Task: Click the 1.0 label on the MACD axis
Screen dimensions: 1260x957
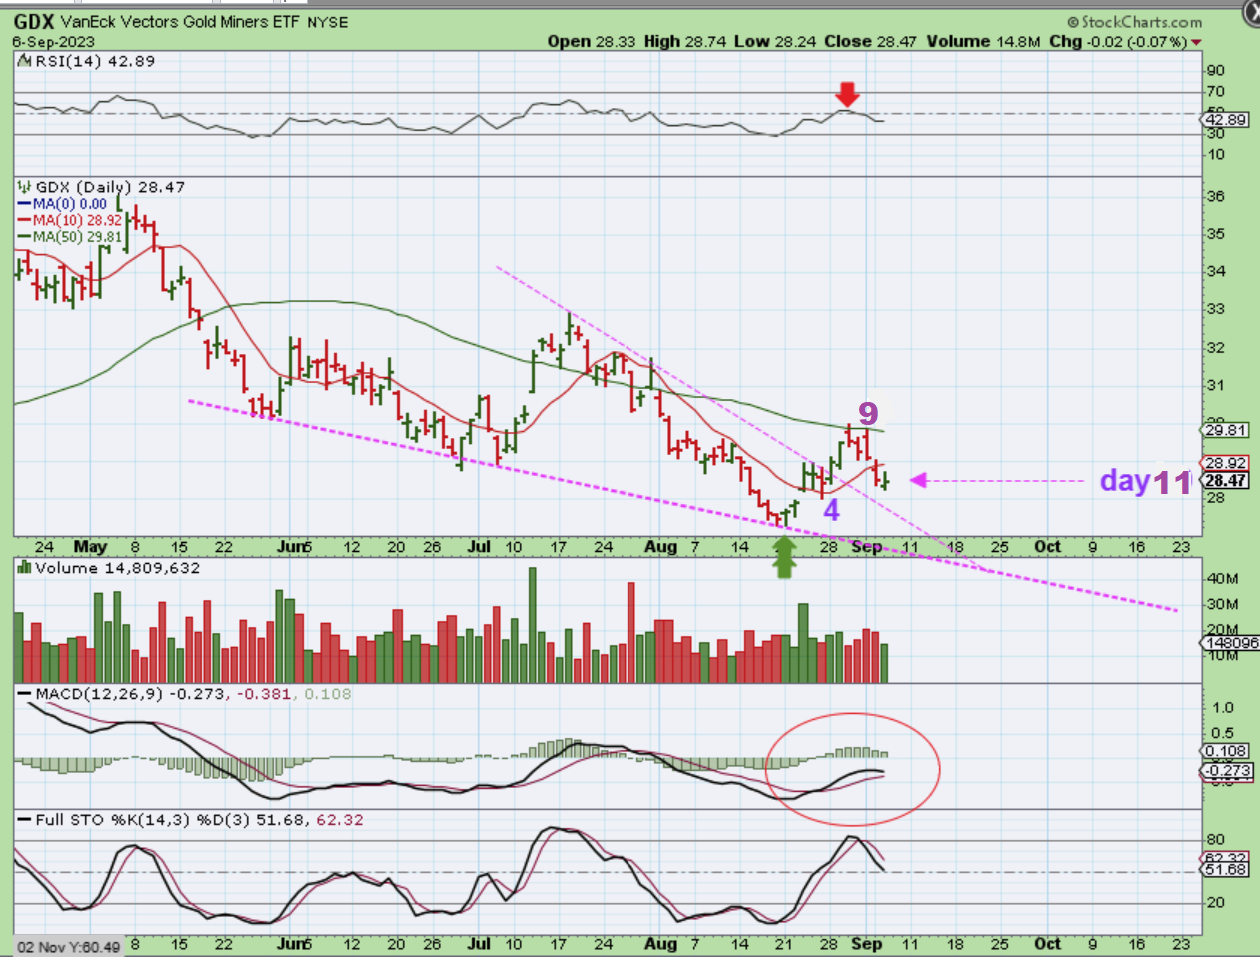Action: pos(1222,707)
